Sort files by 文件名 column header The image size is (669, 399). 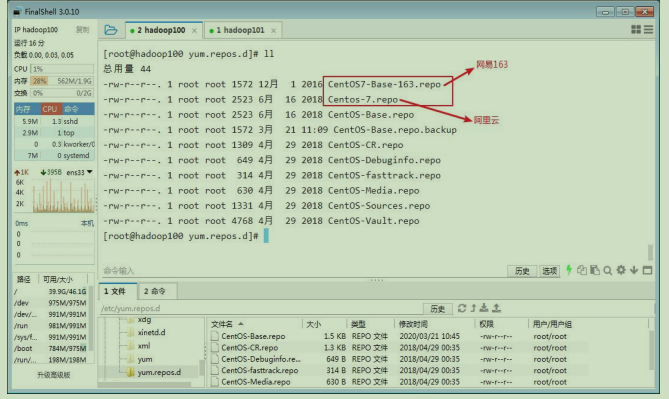[x=254, y=324]
